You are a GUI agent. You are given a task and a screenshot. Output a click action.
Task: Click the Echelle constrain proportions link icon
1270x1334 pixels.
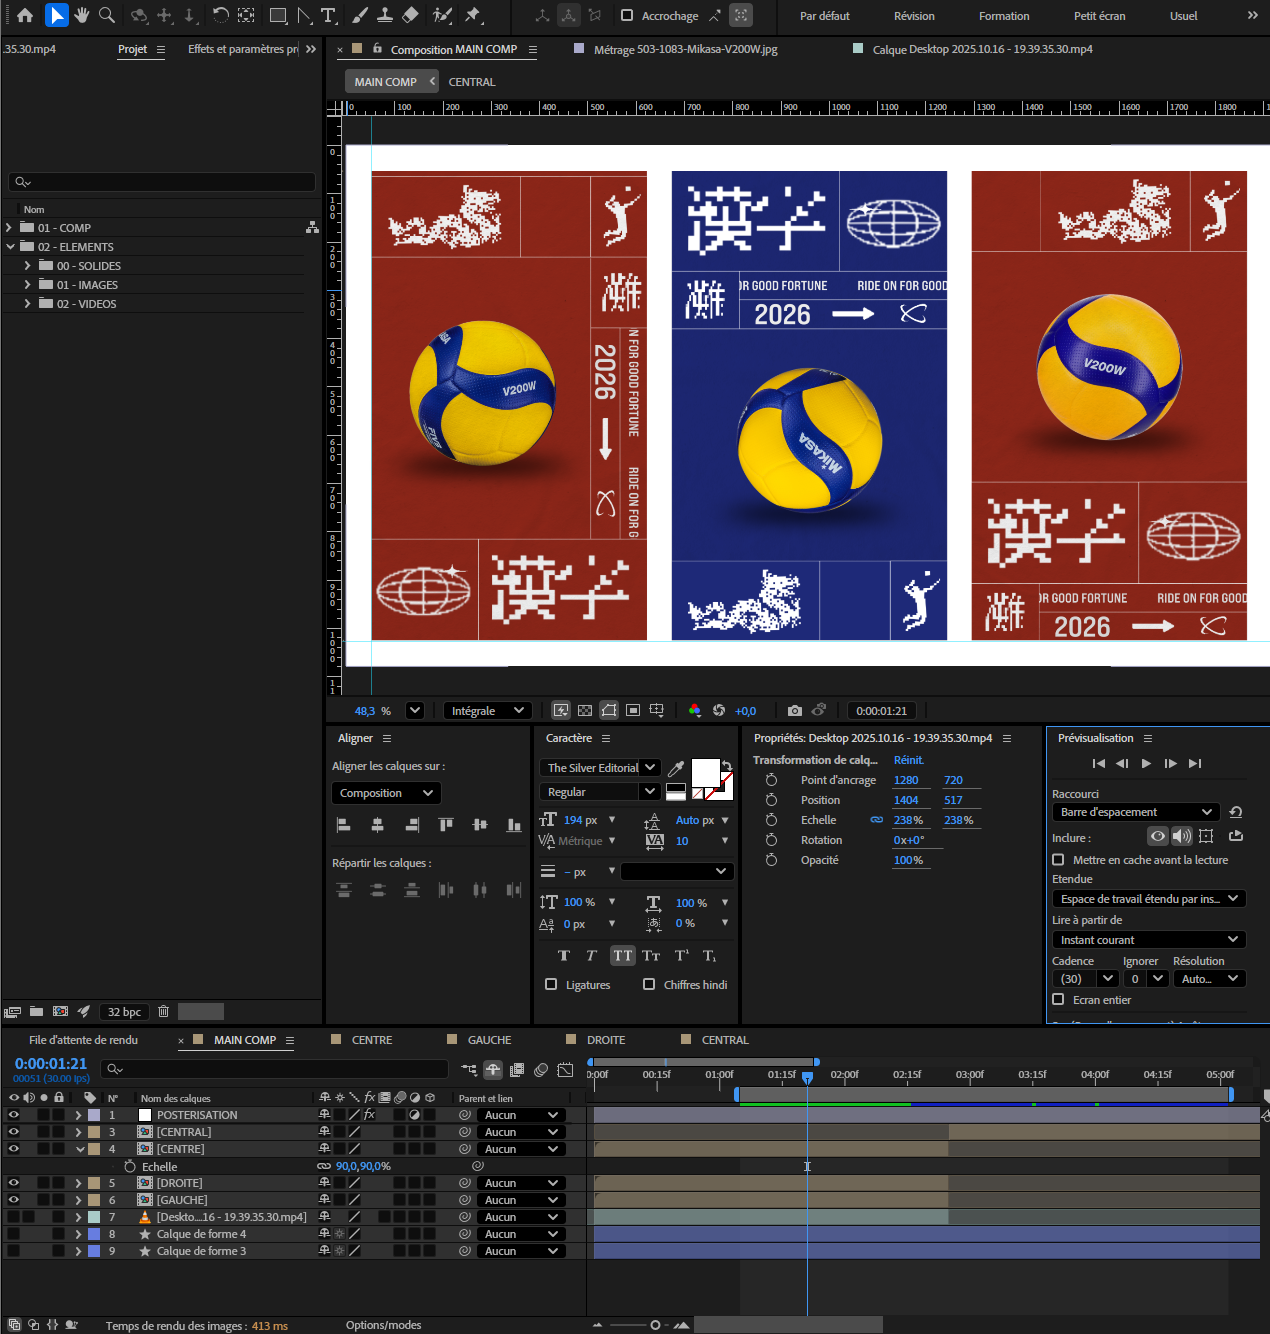pyautogui.click(x=877, y=820)
